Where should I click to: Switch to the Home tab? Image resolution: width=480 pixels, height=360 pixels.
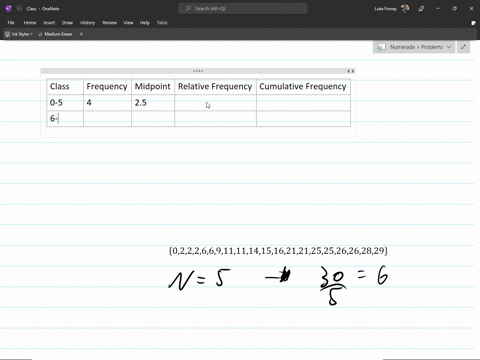click(x=30, y=23)
